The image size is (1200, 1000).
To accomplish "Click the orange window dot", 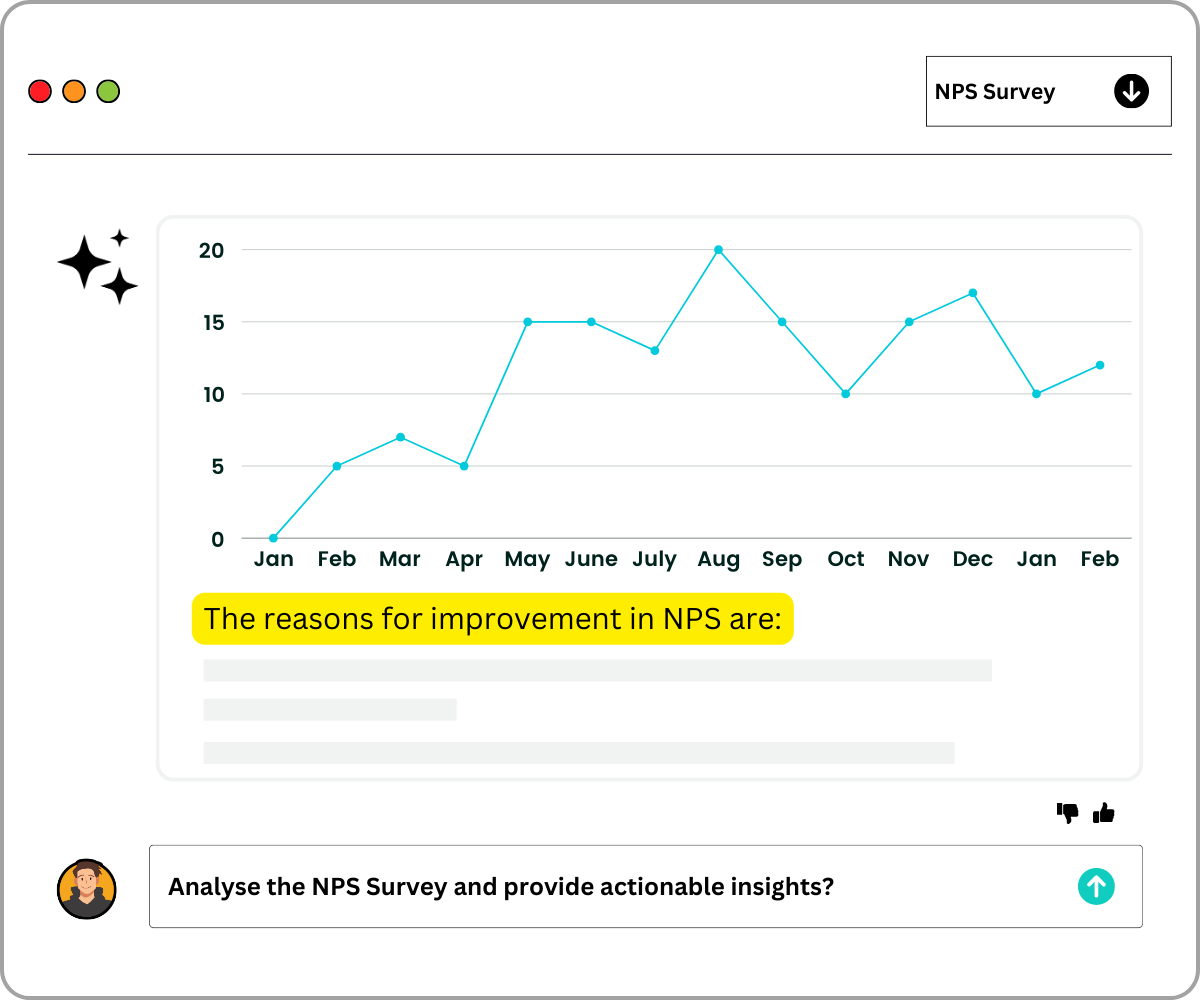I will click(74, 92).
